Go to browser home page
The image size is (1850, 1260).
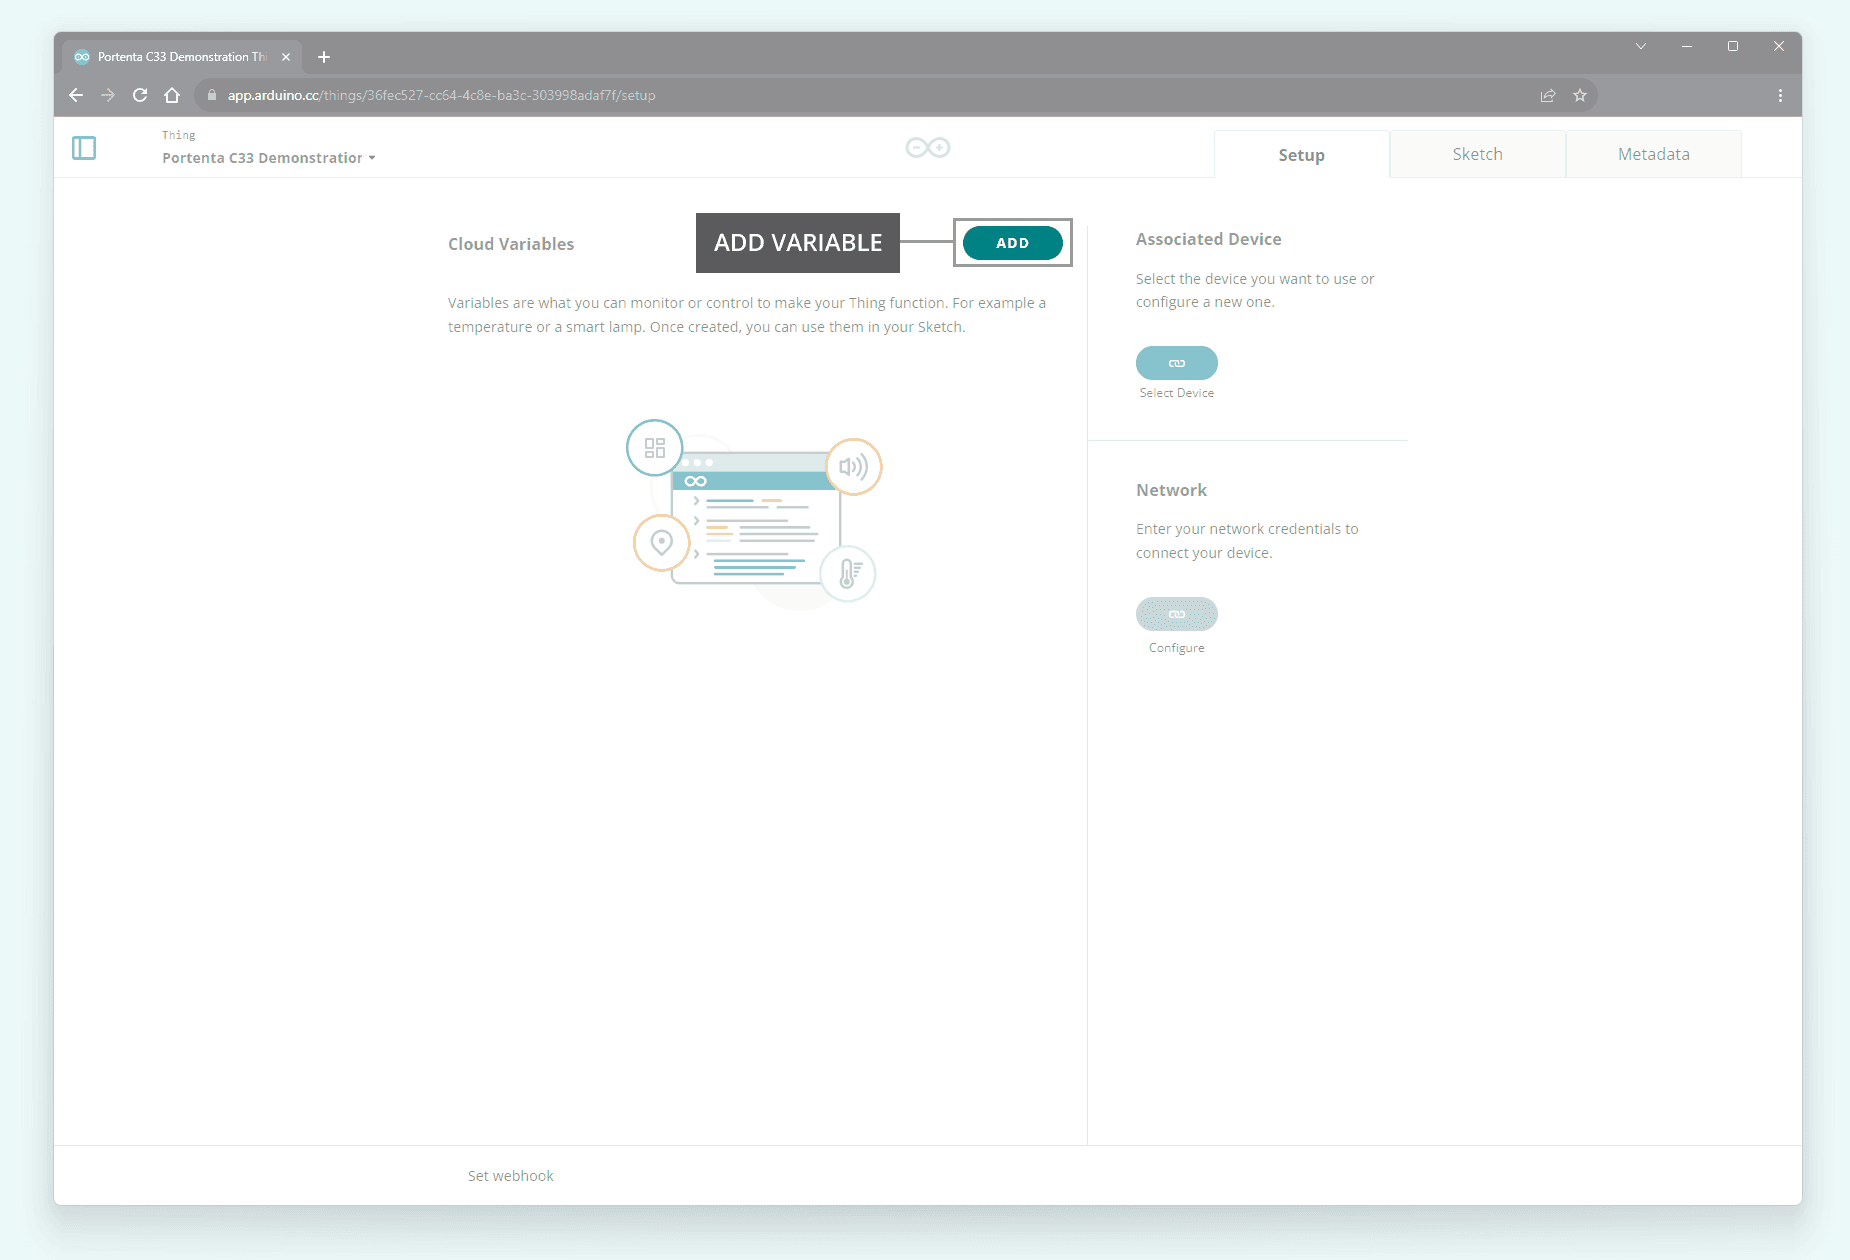pyautogui.click(x=172, y=96)
